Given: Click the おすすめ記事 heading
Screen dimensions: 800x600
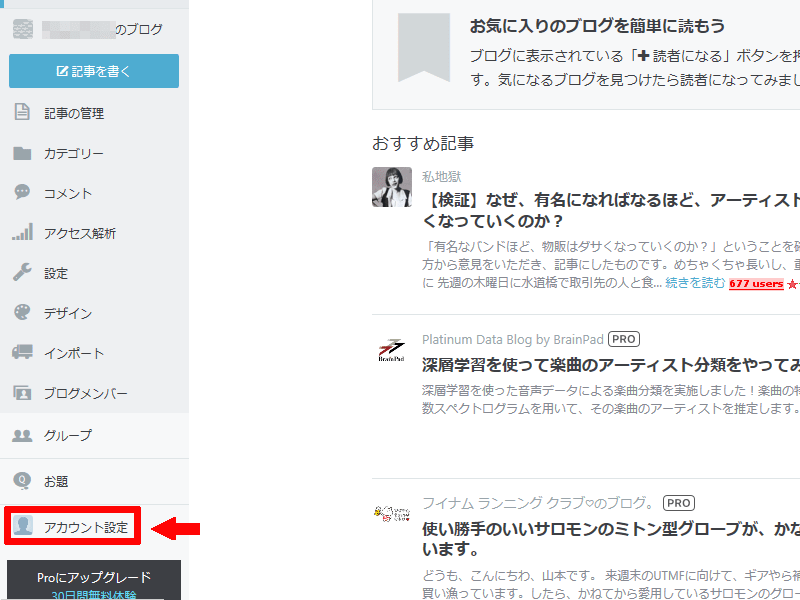Looking at the screenshot, I should [423, 143].
